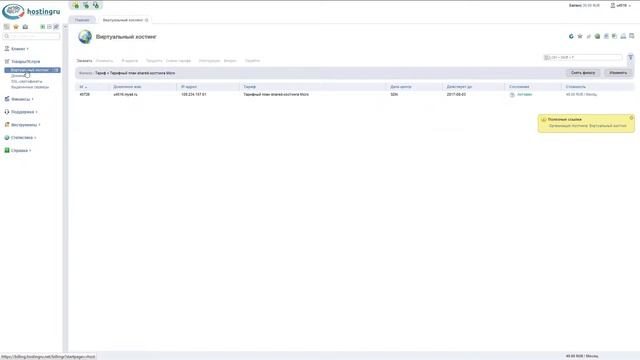Viewport: 640px width, 360px height.
Task: Click the print icon in the page toolbar
Action: click(623, 36)
